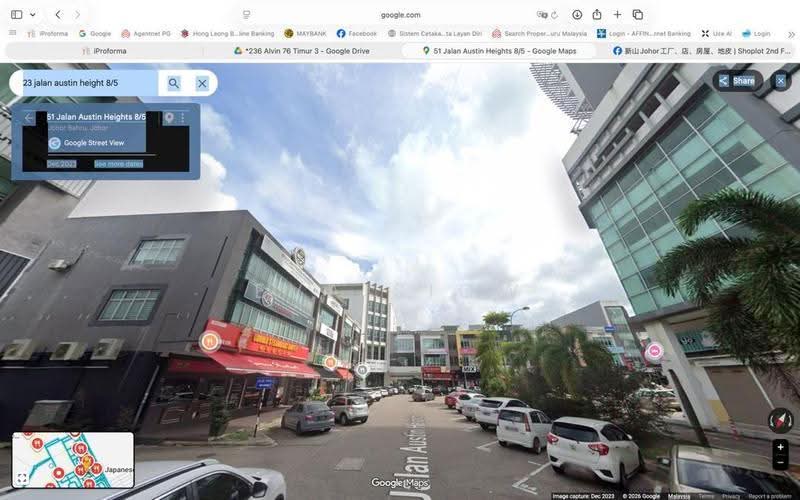Click the Malaysia footer link
The width and height of the screenshot is (800, 500).
pos(679,496)
